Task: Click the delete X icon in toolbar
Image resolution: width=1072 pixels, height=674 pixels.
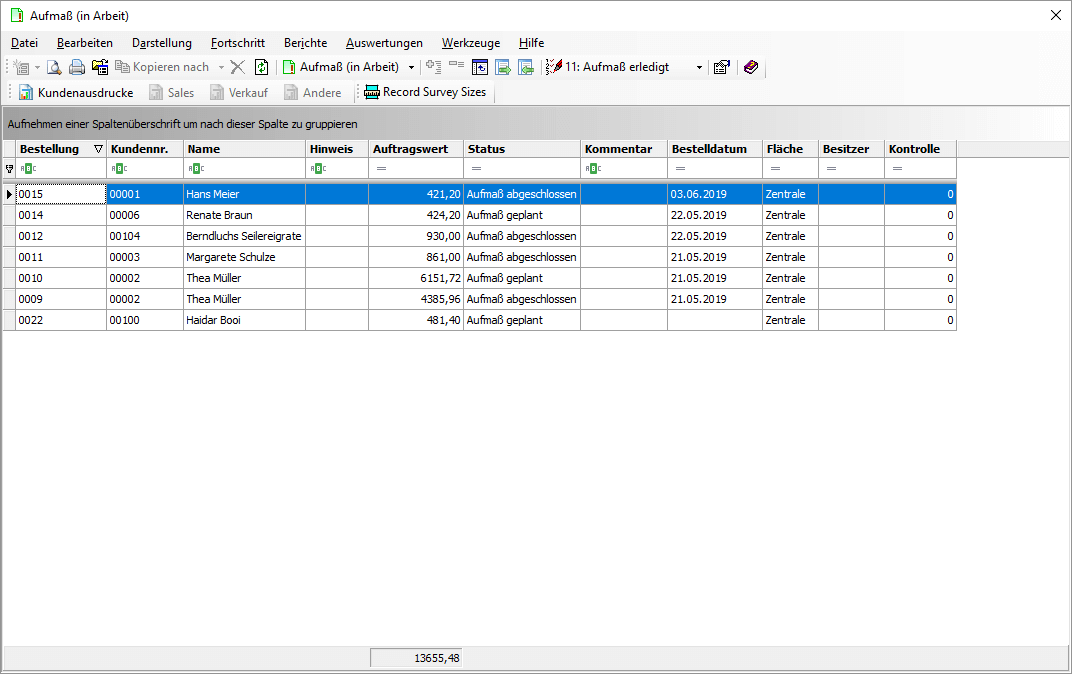Action: click(x=237, y=67)
